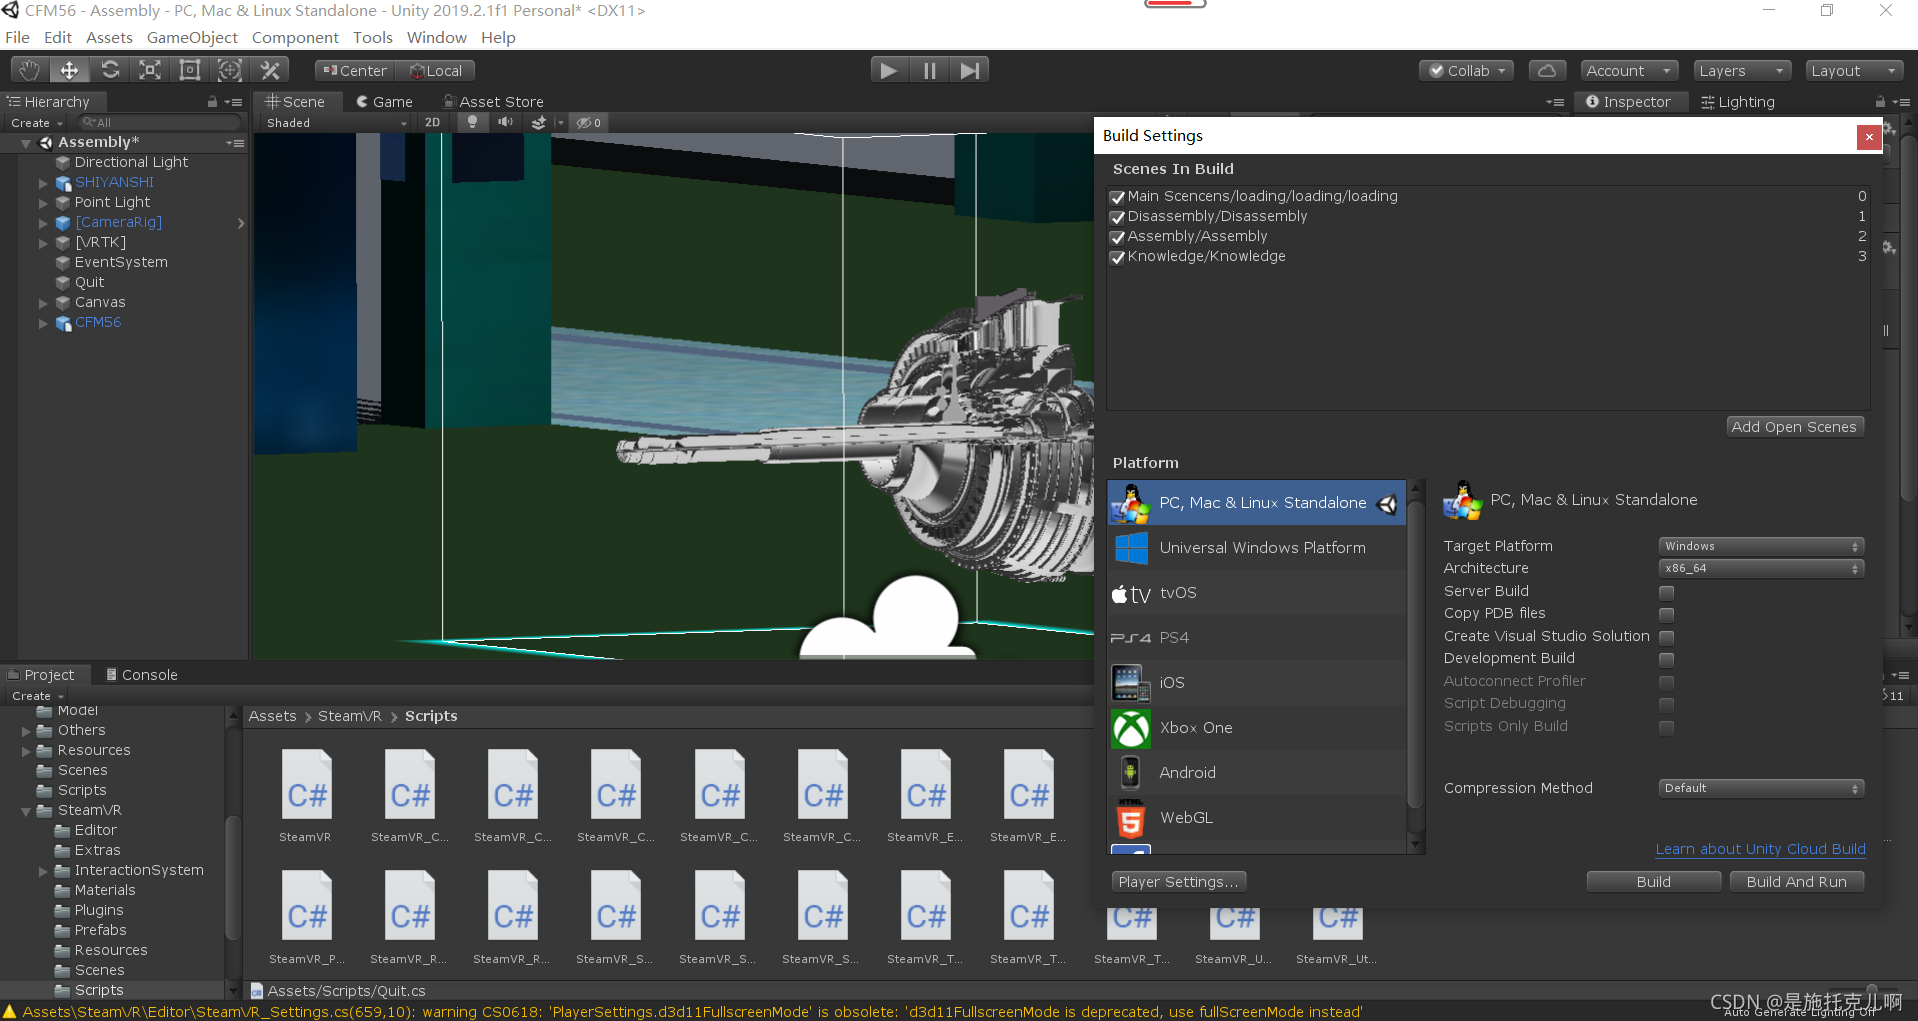Collapse SteamVR folder in Project
Screen dimensions: 1918x1021
click(x=26, y=811)
